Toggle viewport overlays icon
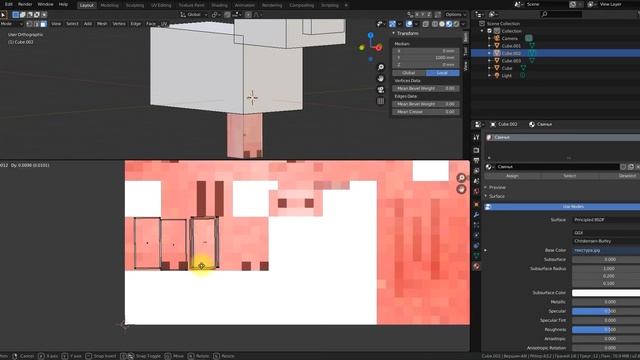The image size is (640, 360). pyautogui.click(x=409, y=24)
